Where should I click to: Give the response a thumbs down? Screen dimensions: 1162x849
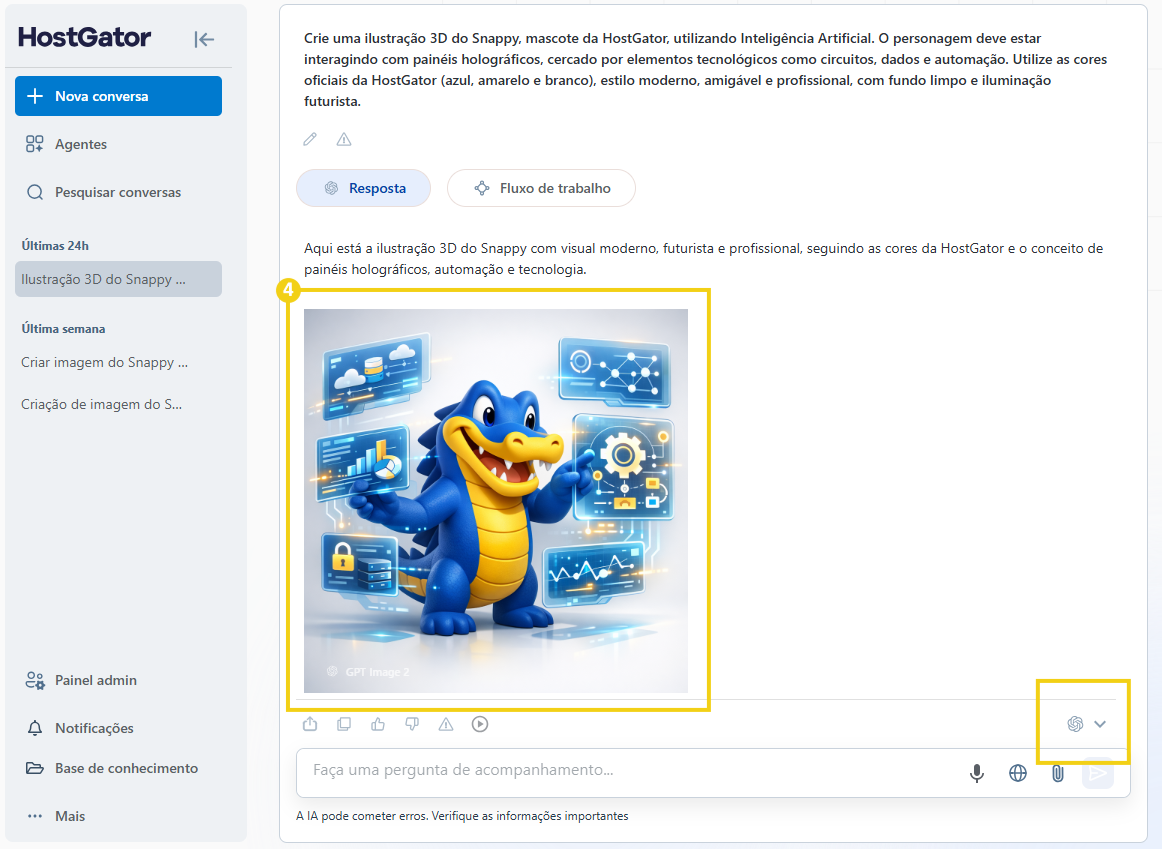click(412, 724)
